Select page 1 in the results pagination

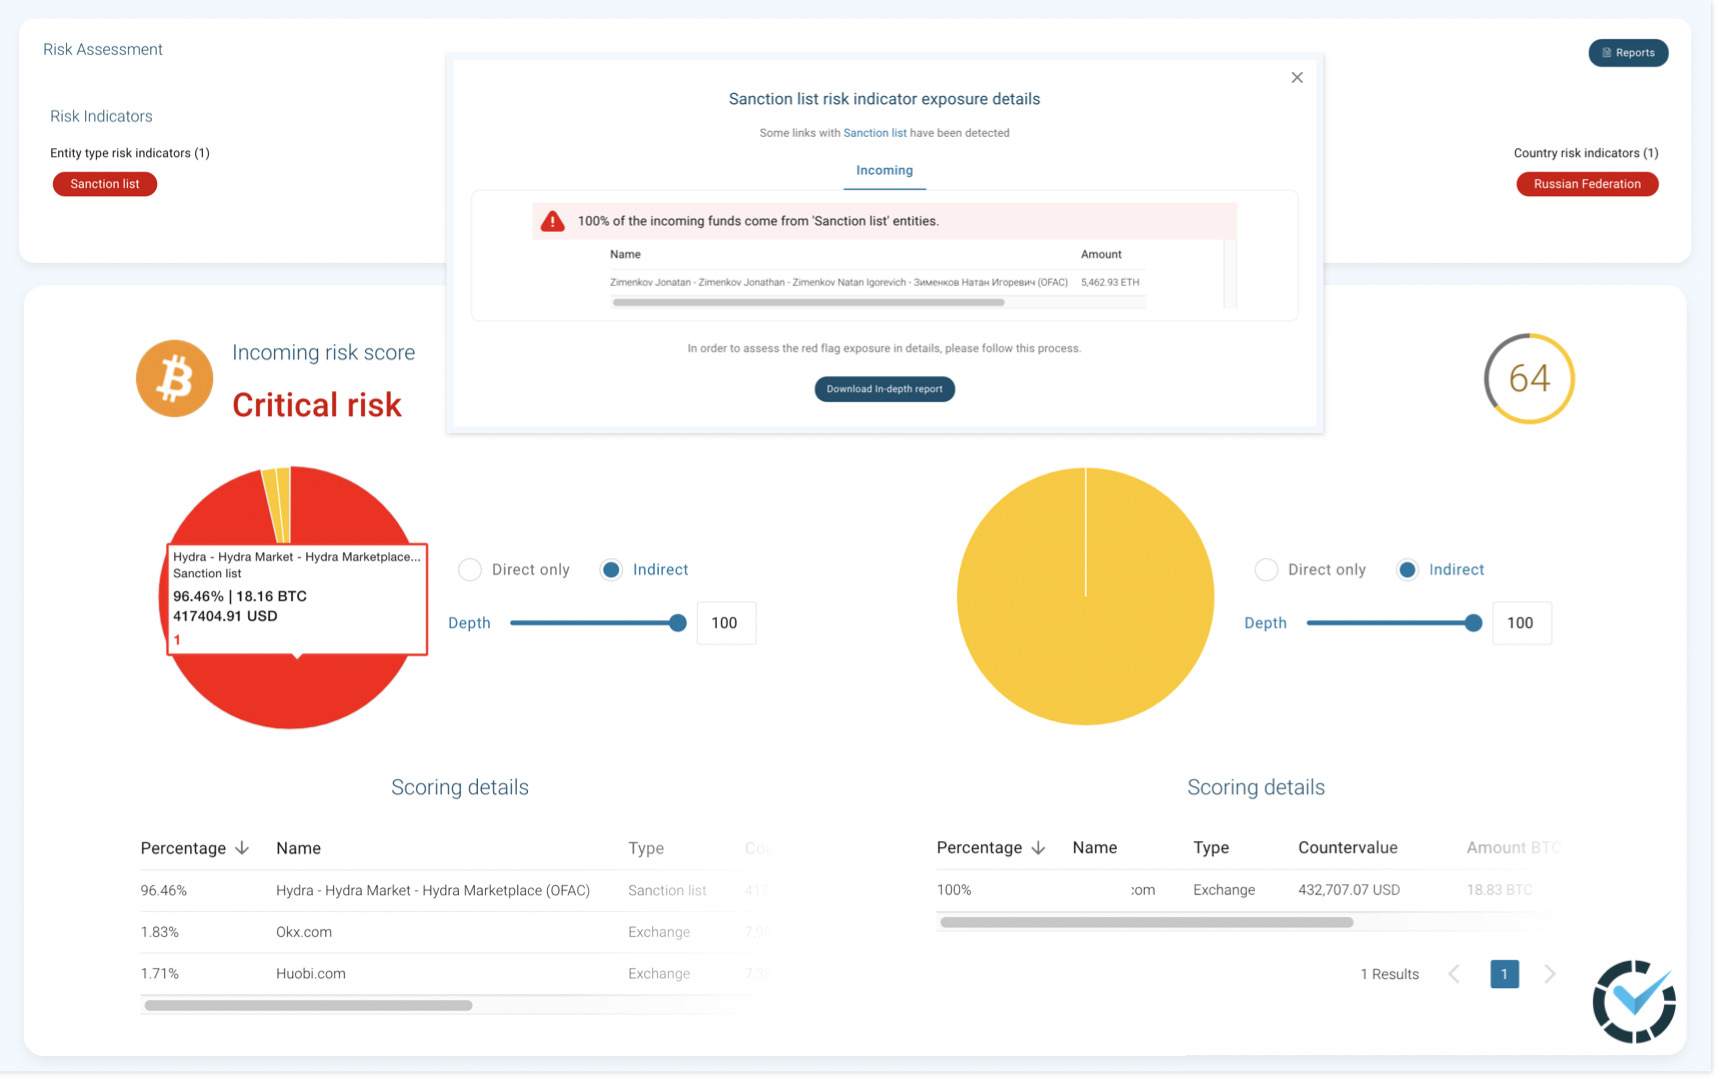(x=1504, y=973)
